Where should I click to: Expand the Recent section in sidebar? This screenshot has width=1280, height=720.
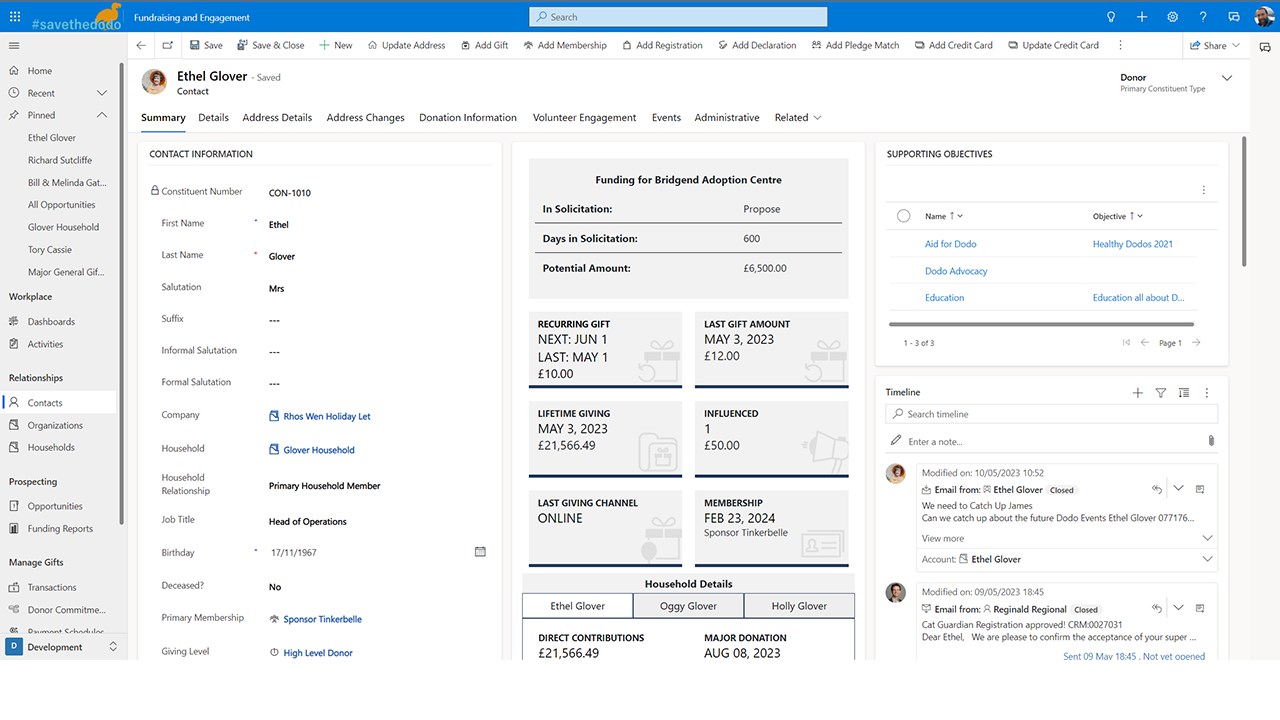point(101,93)
